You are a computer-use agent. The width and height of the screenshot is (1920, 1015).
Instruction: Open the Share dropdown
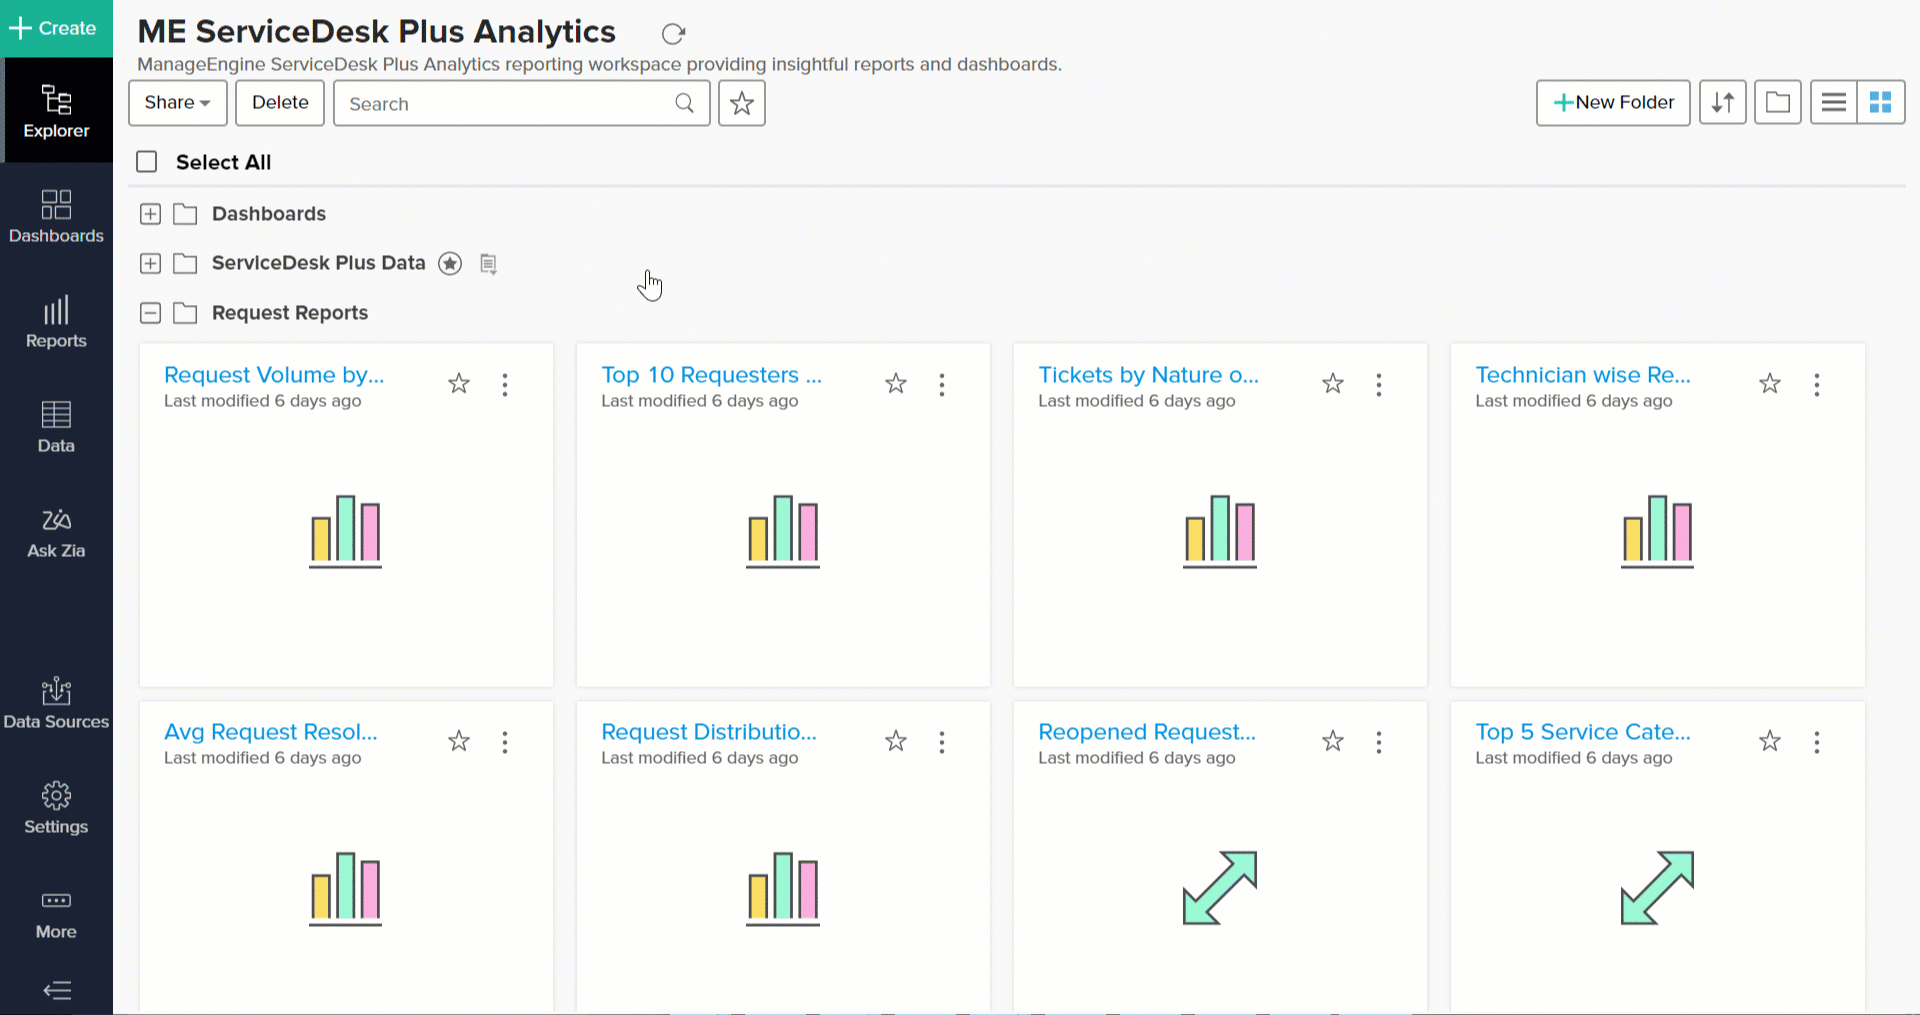(177, 103)
